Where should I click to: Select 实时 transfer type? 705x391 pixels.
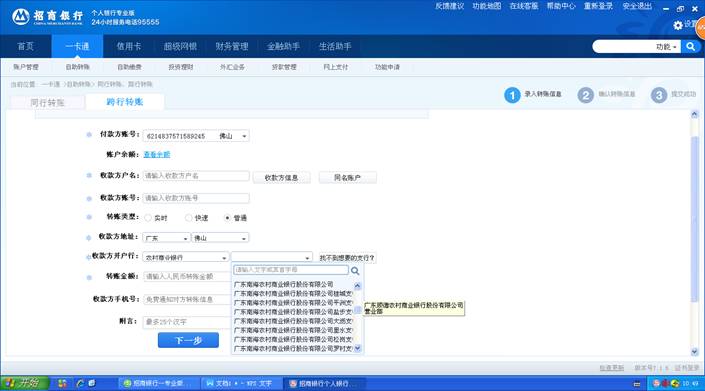[148, 218]
